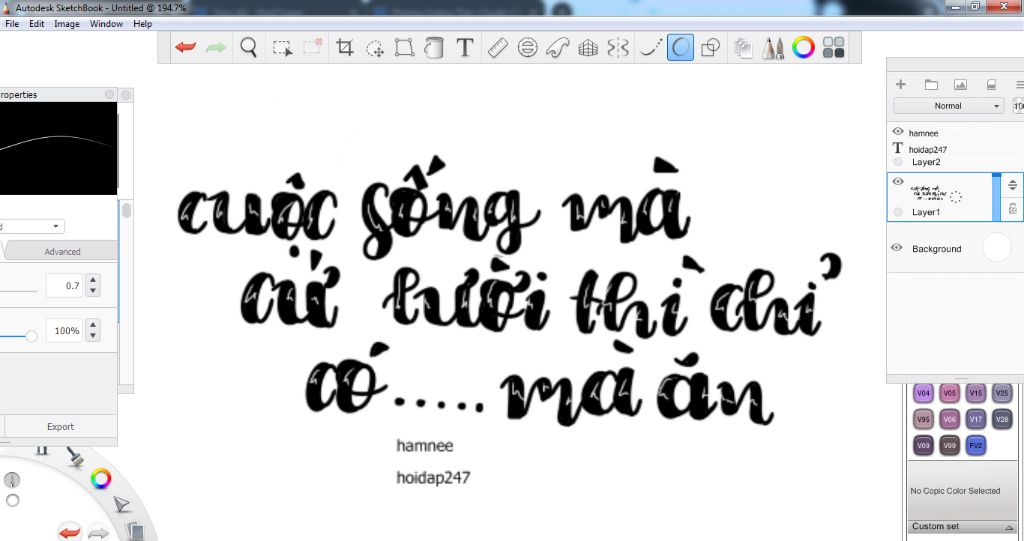Click the 100% slider handle in Properties
Viewport: 1024px width, 541px height.
click(31, 336)
